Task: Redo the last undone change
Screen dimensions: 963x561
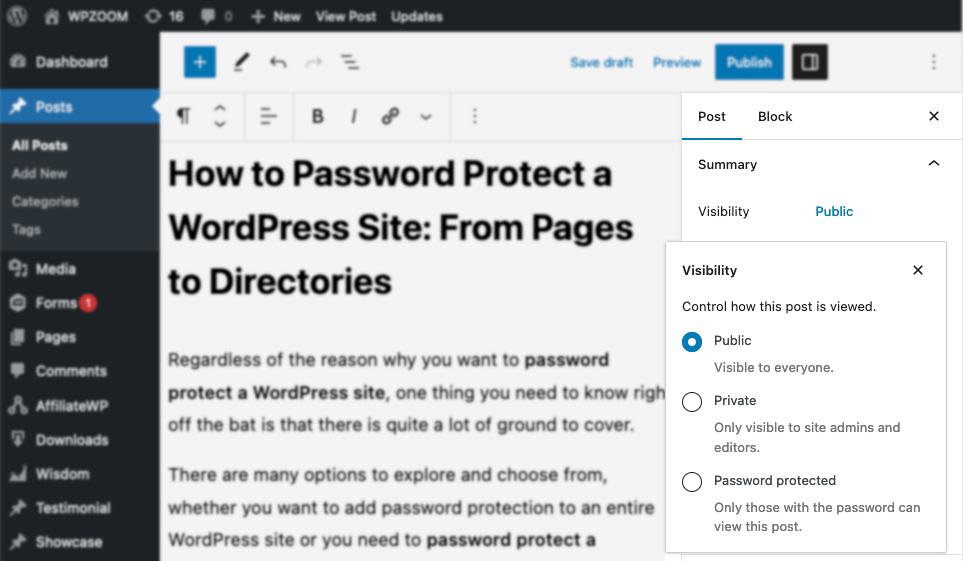Action: [x=314, y=62]
